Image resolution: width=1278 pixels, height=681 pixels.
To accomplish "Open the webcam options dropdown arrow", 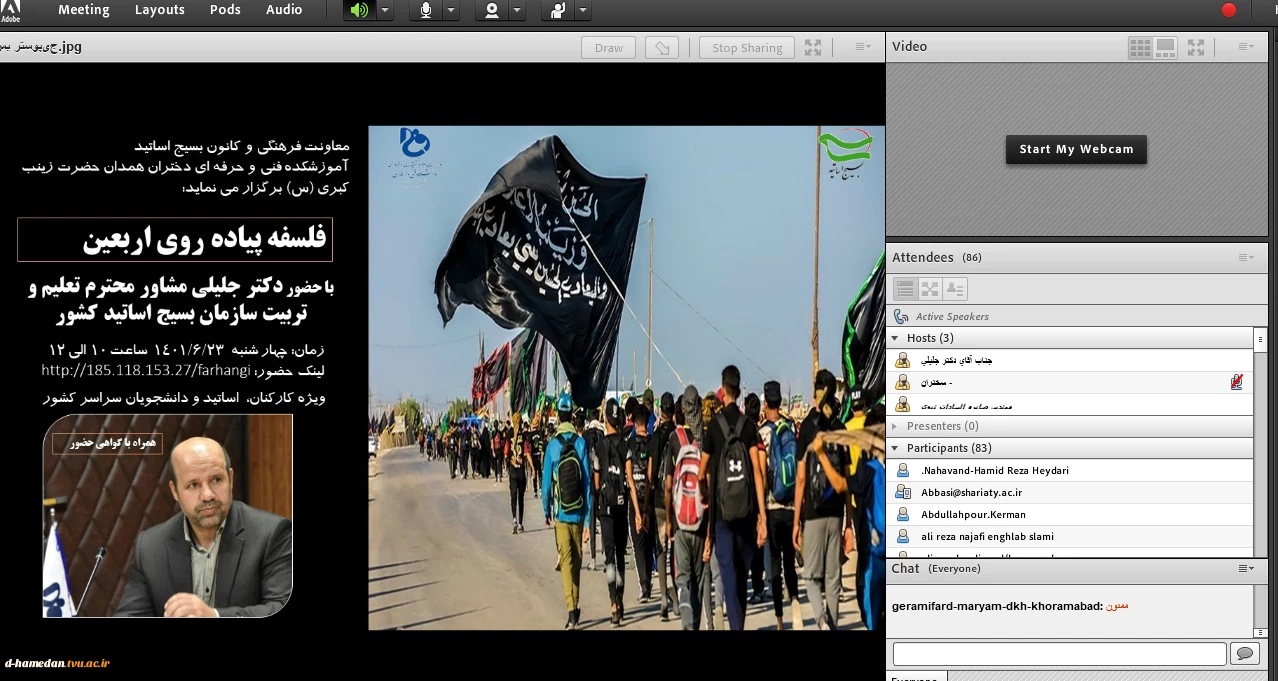I will (x=517, y=10).
